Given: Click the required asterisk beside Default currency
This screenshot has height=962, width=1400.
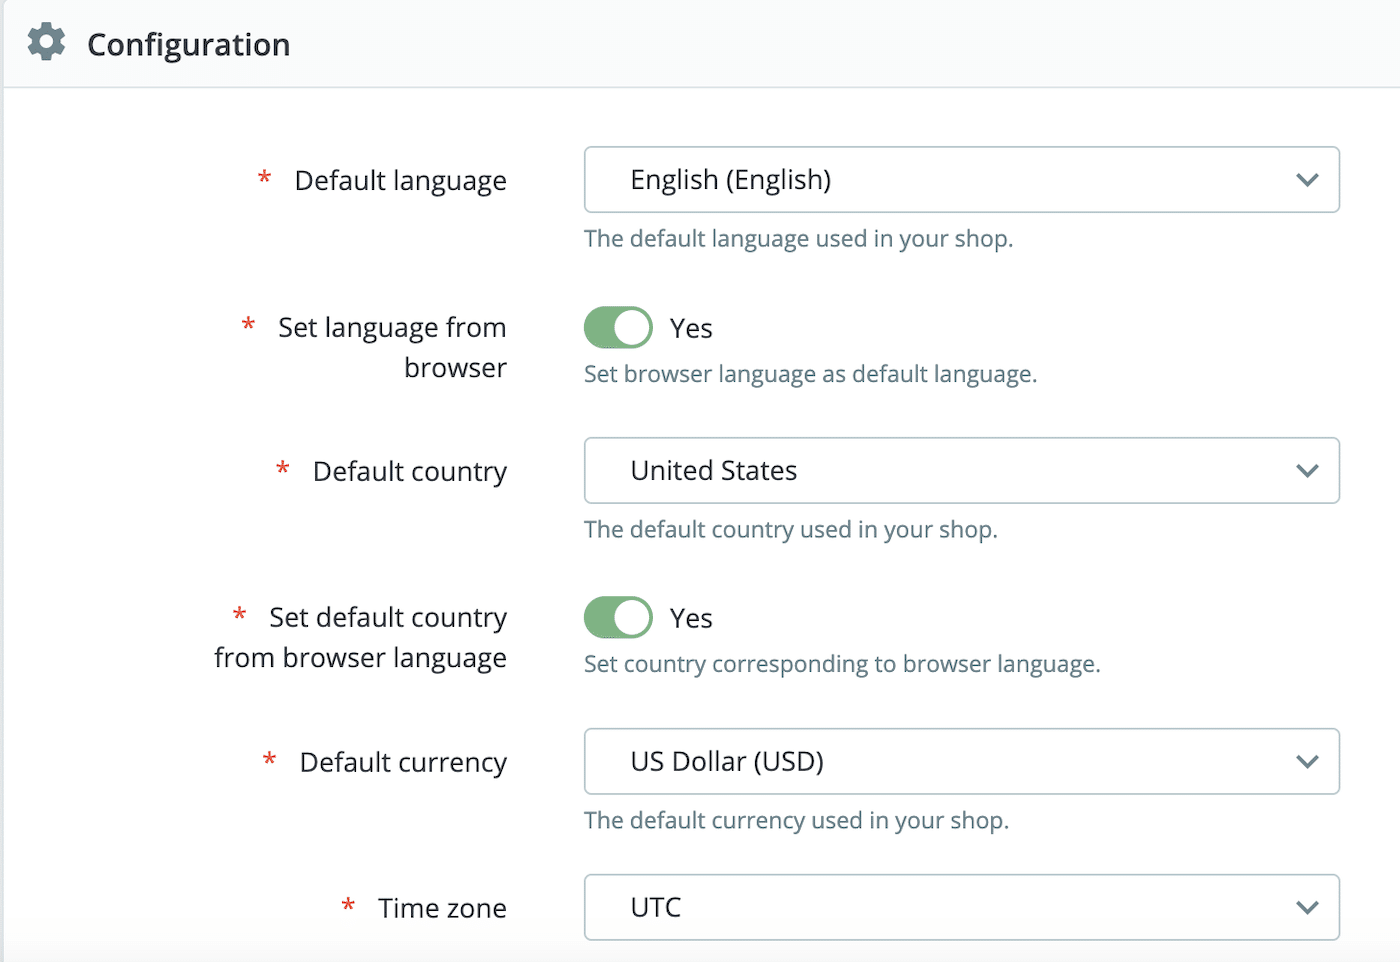Looking at the screenshot, I should pos(268,761).
